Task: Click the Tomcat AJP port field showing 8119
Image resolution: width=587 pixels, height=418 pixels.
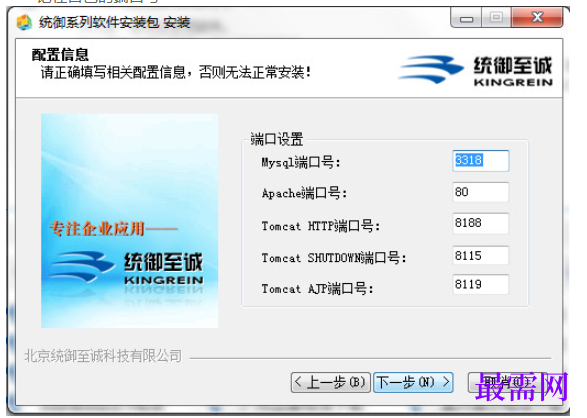Action: click(x=481, y=284)
